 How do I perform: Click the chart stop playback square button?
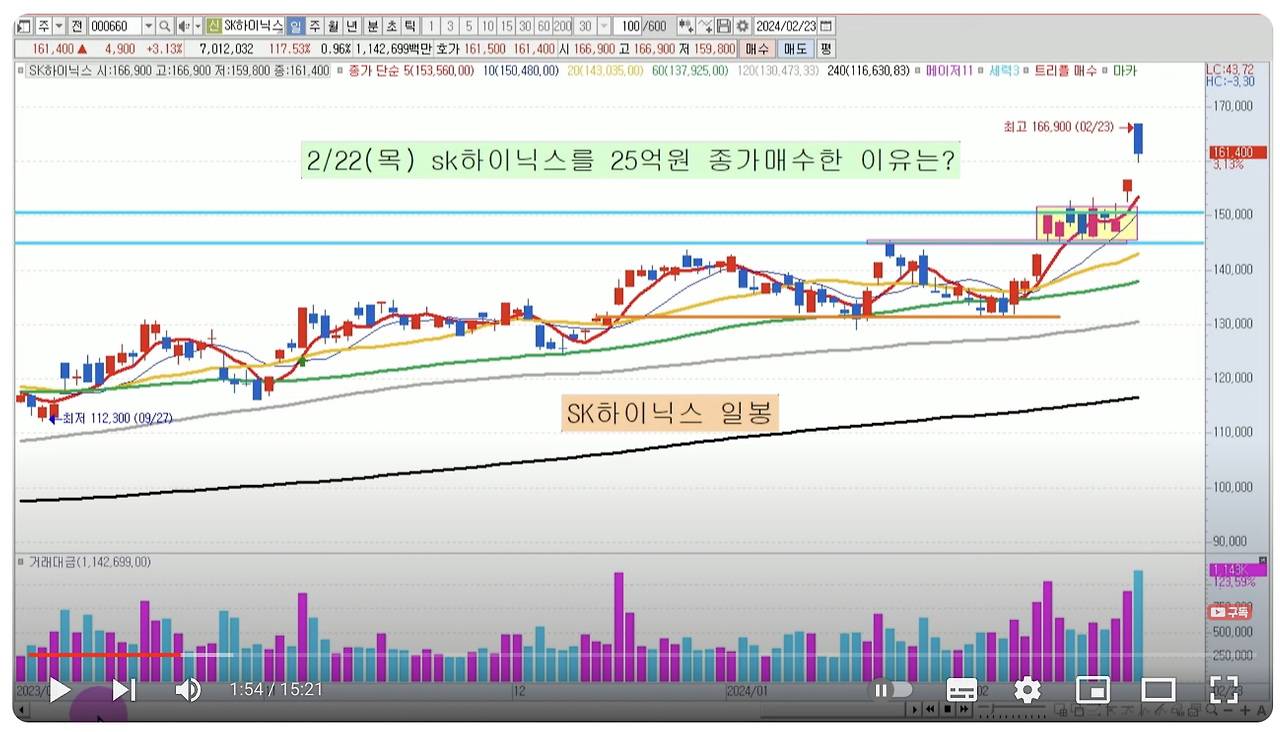pos(947,709)
